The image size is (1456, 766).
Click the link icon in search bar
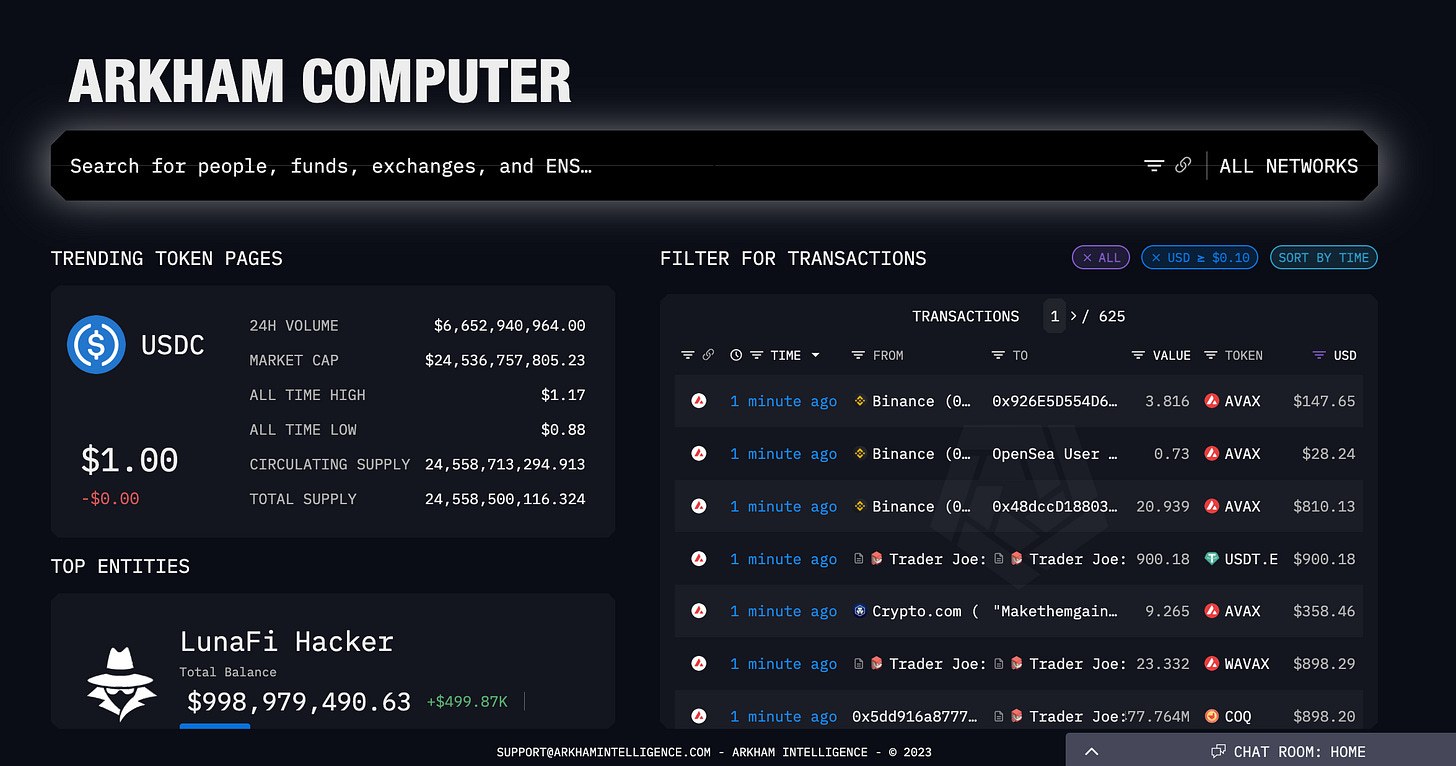point(1183,165)
